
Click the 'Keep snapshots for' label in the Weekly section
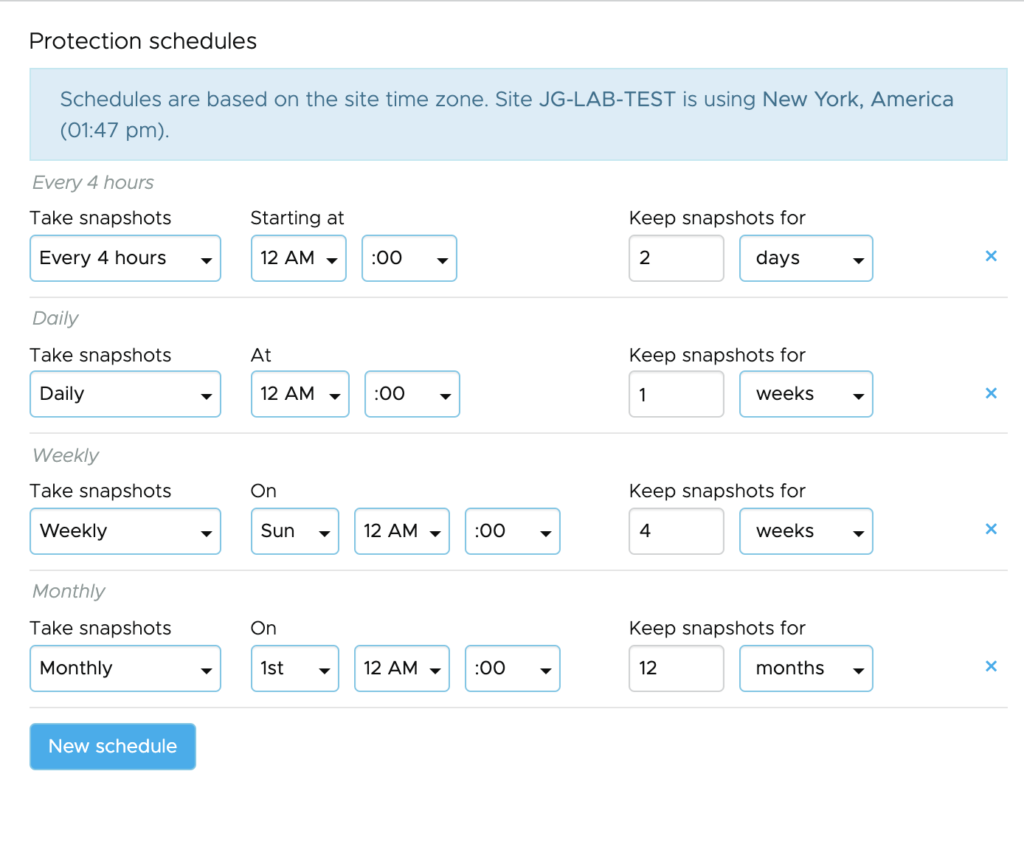coord(717,491)
